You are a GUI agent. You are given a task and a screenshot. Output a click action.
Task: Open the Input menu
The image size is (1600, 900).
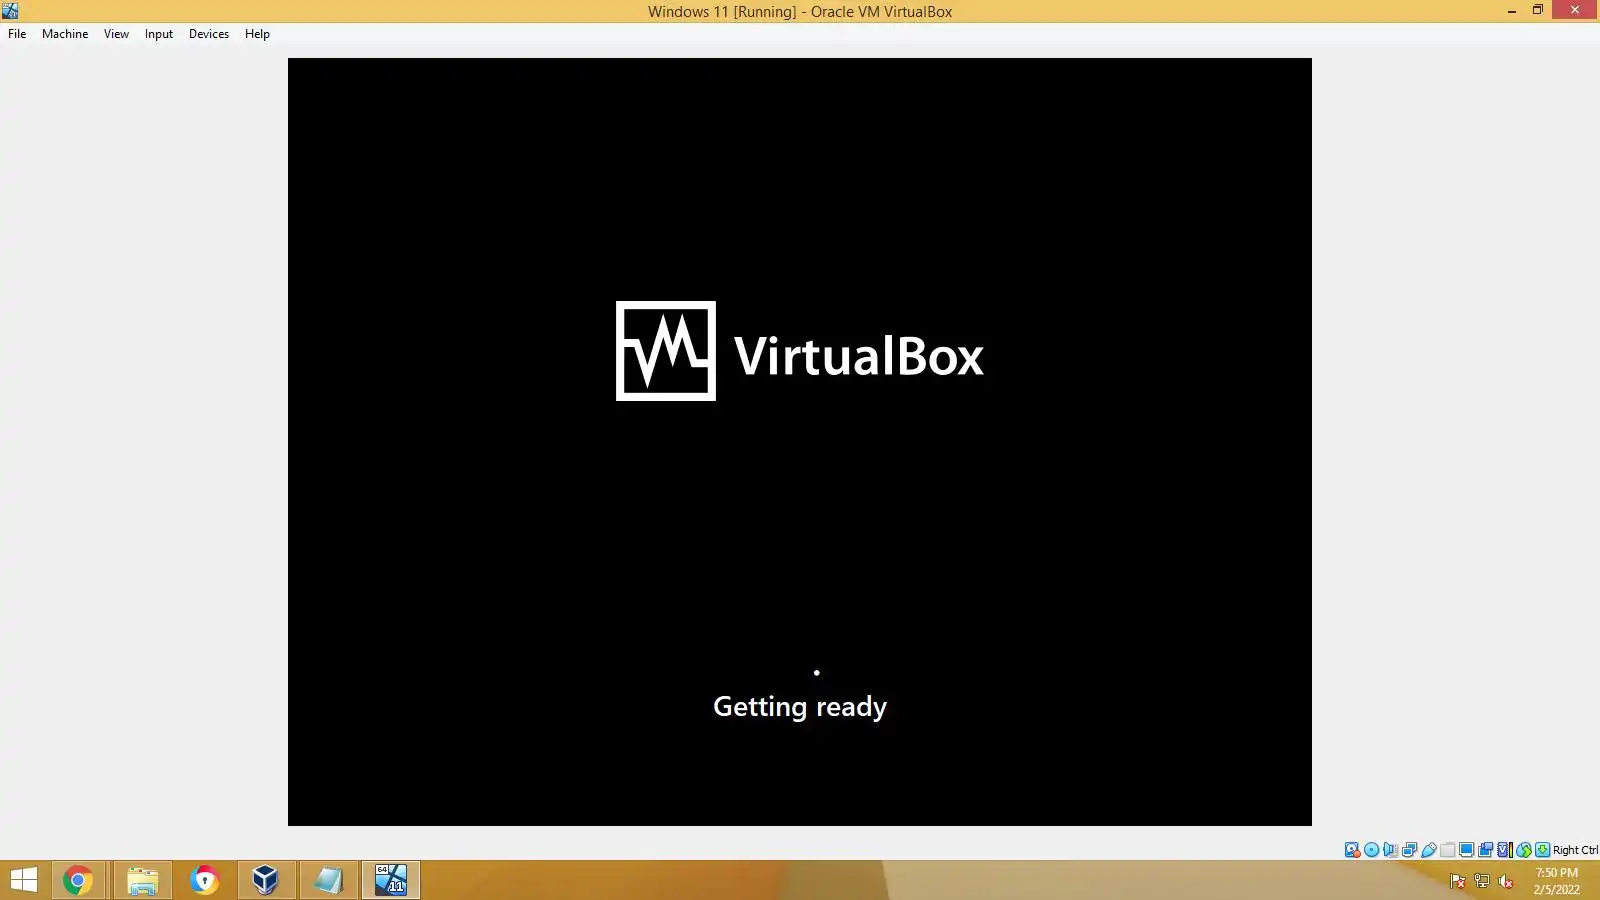158,34
